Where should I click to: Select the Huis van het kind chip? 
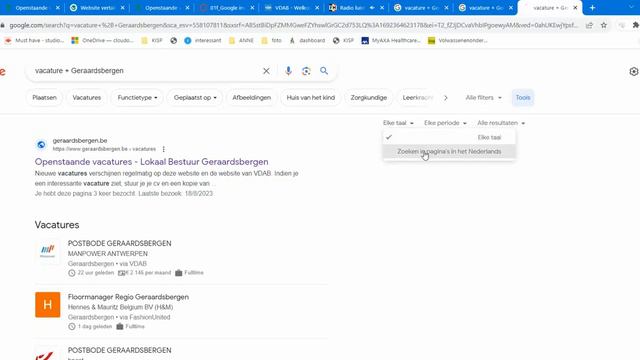311,98
